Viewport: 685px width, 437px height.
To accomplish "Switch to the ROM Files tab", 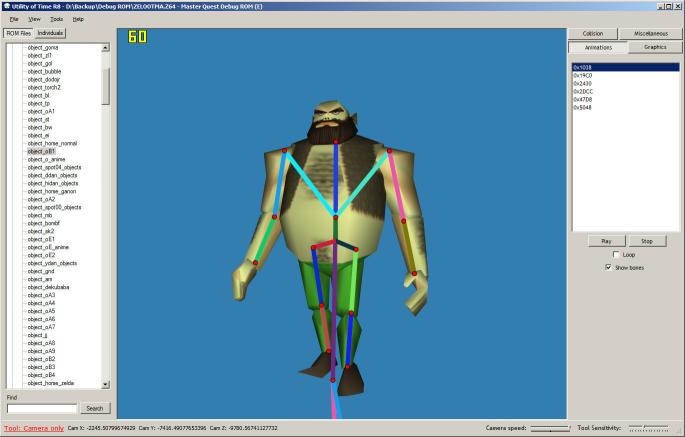I will coord(18,33).
